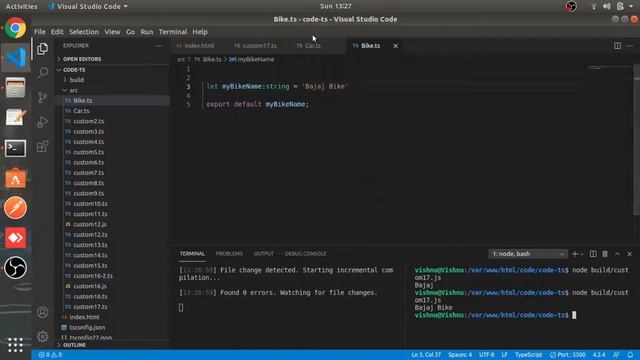Screen dimensions: 640x360
Task: Click the editor vertical scrollbar
Action: (636, 139)
